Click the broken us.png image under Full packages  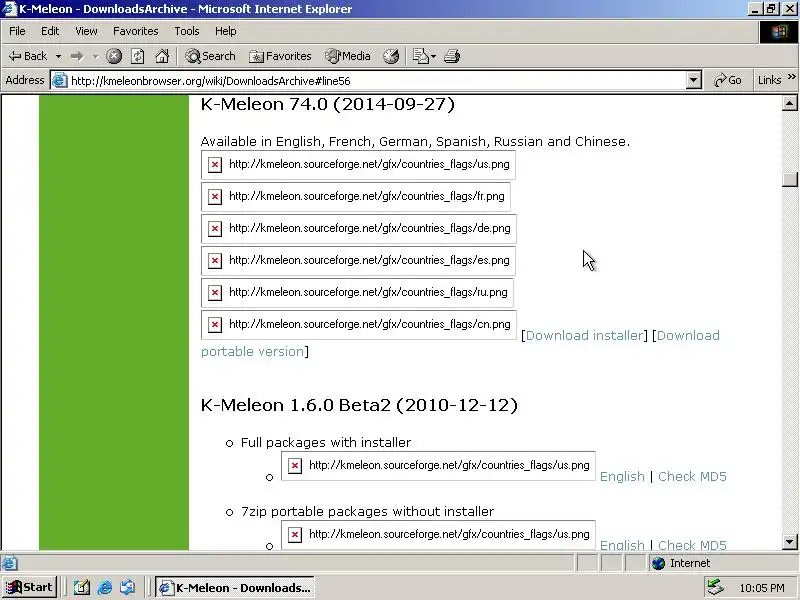pos(438,466)
